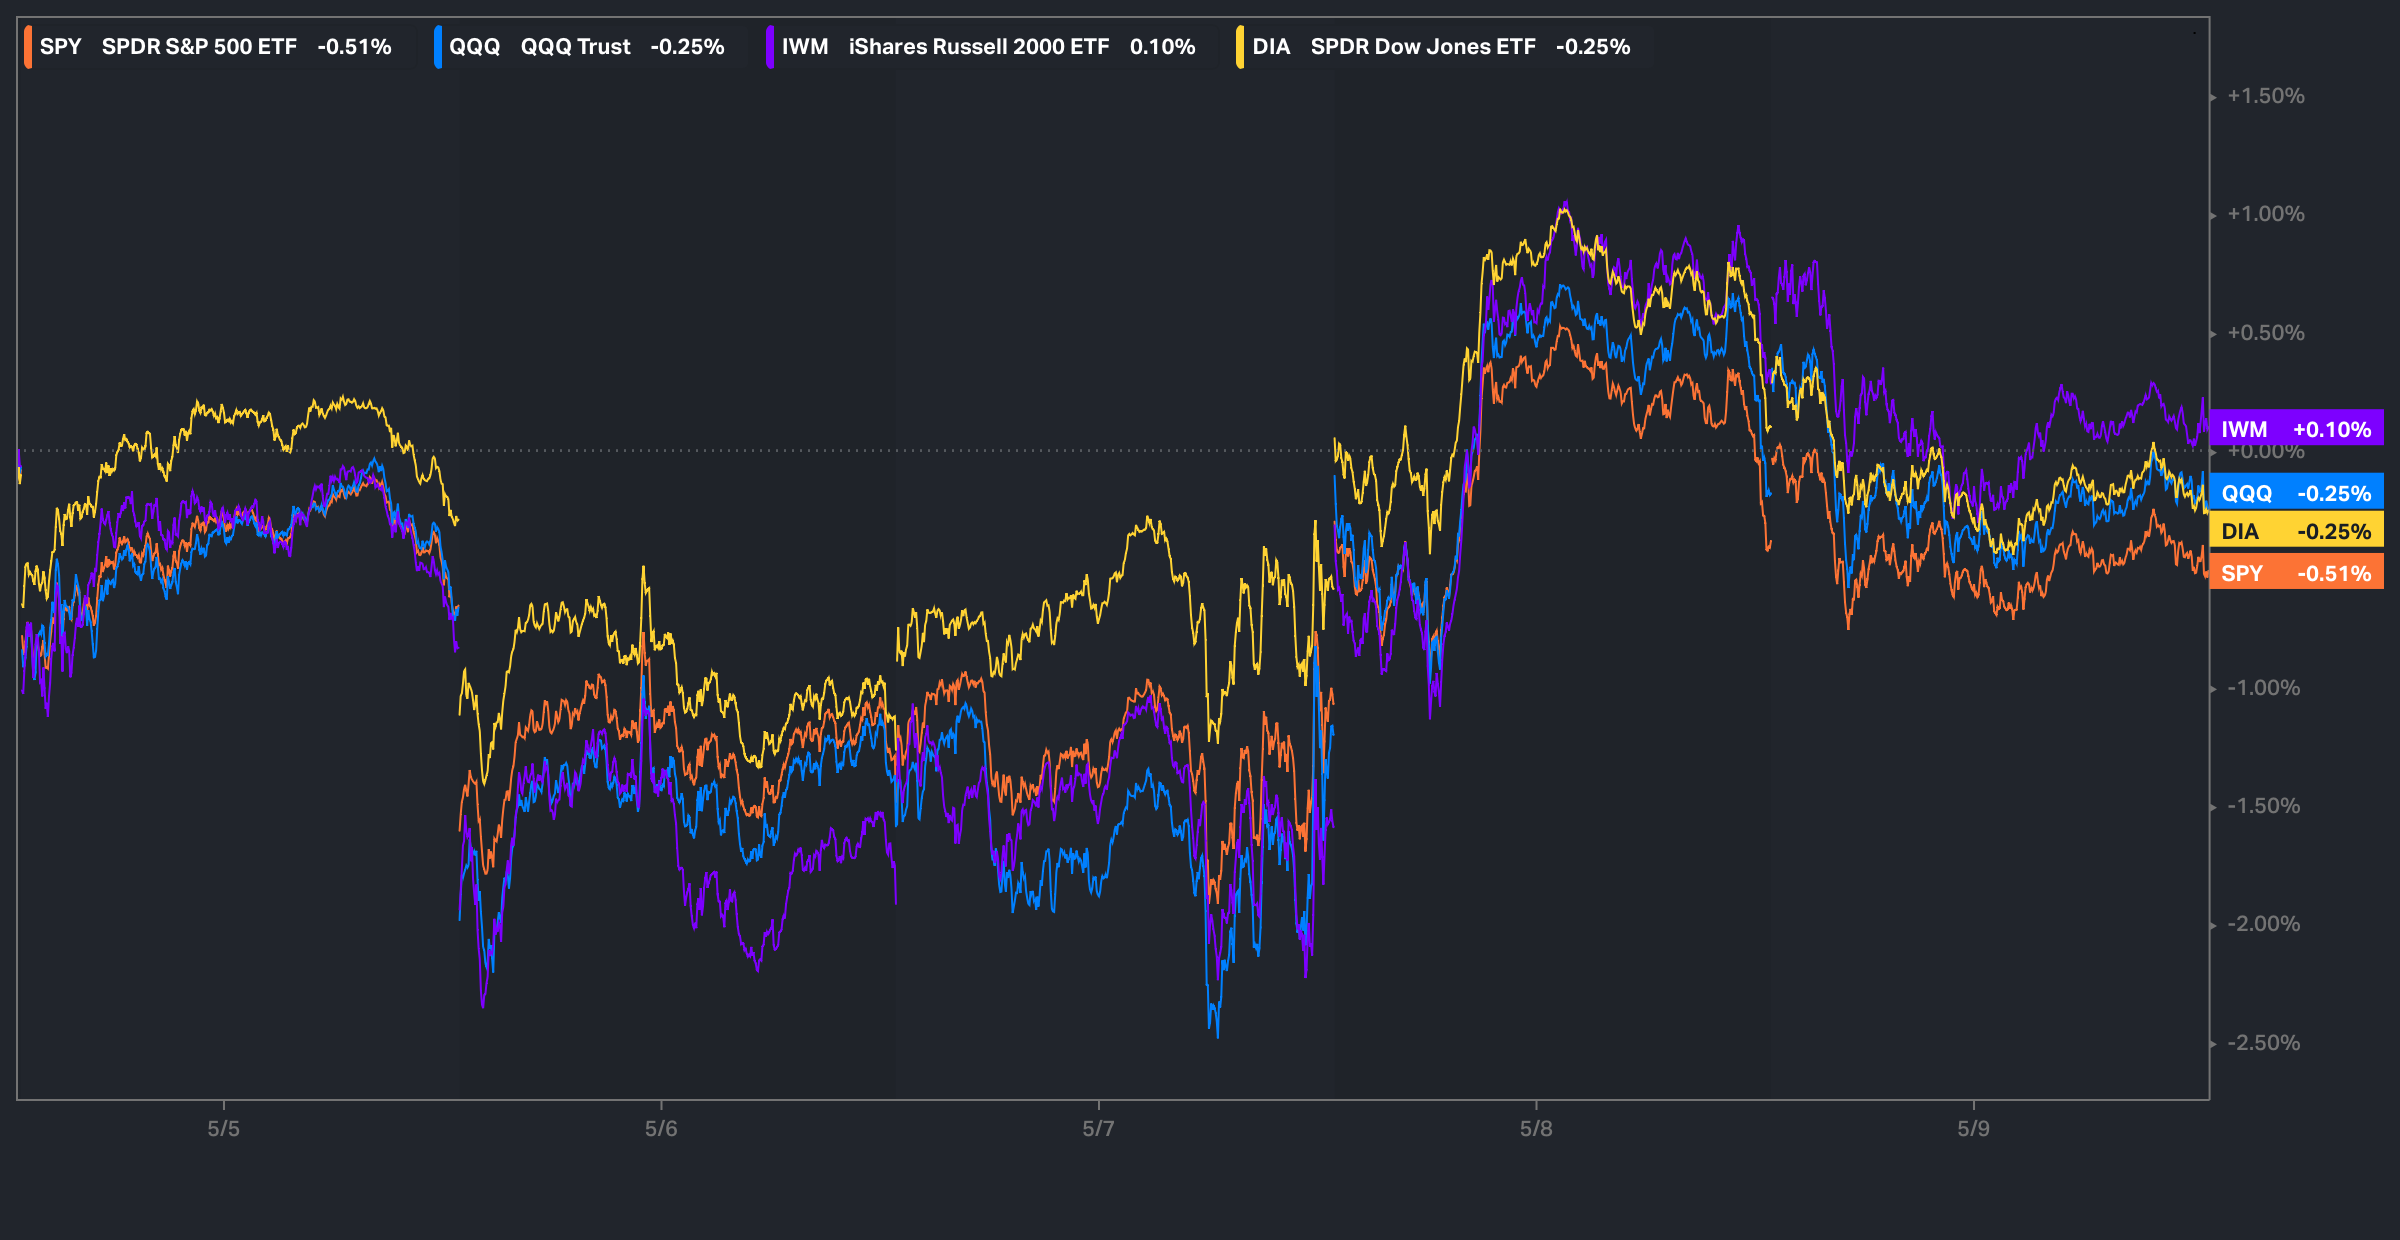2400x1240 pixels.
Task: Click the yellow DIA -0.25% price tag
Action: tap(2296, 531)
